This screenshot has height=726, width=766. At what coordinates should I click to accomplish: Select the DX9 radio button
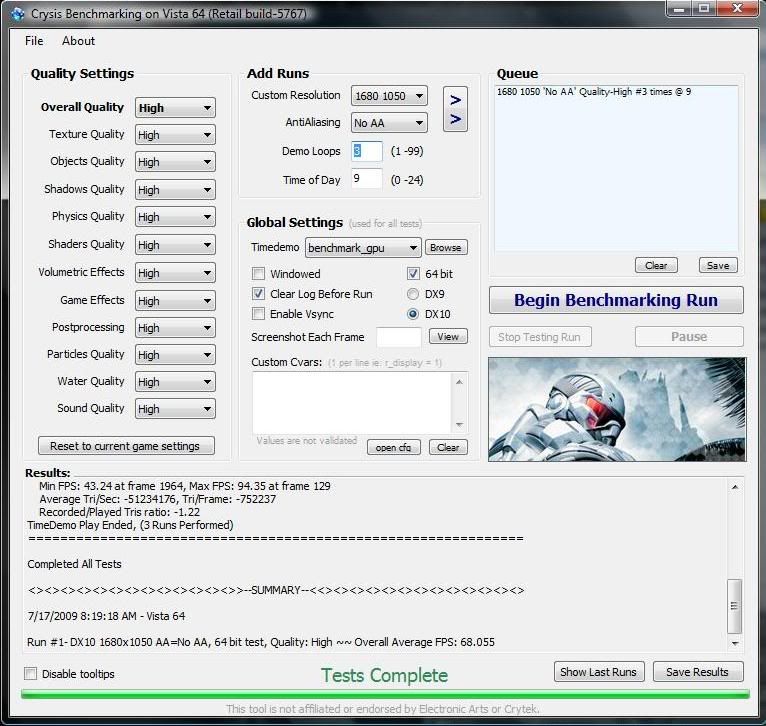(413, 294)
